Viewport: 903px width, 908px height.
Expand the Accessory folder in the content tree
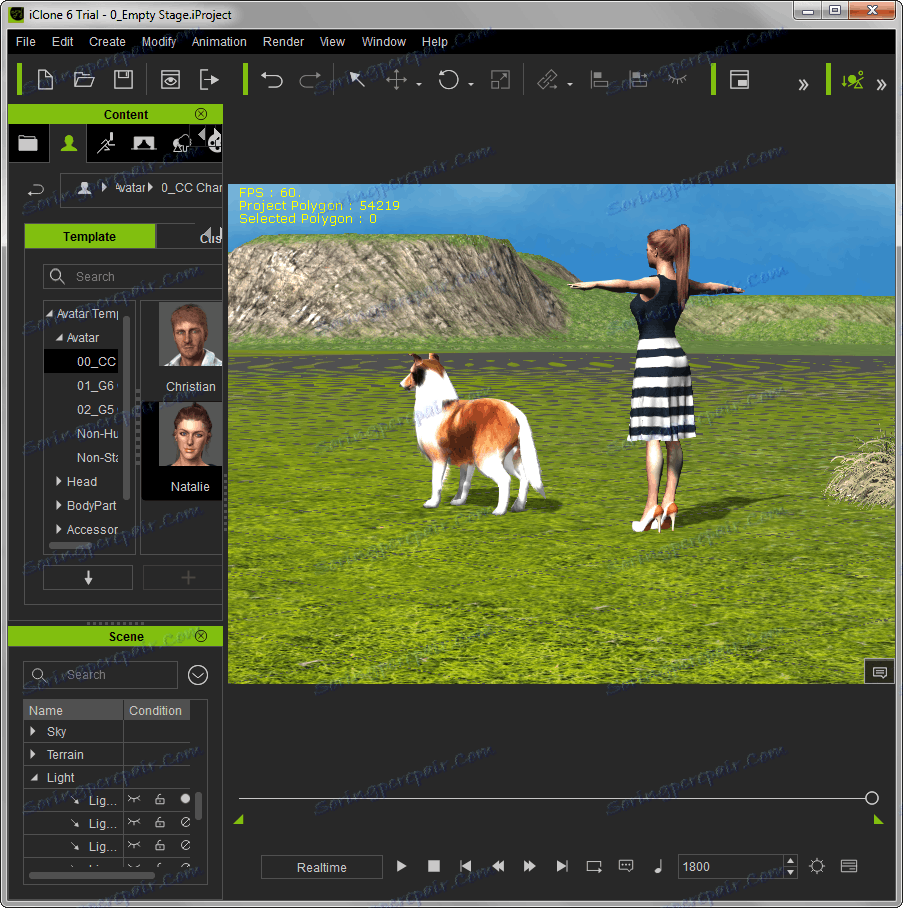point(59,529)
